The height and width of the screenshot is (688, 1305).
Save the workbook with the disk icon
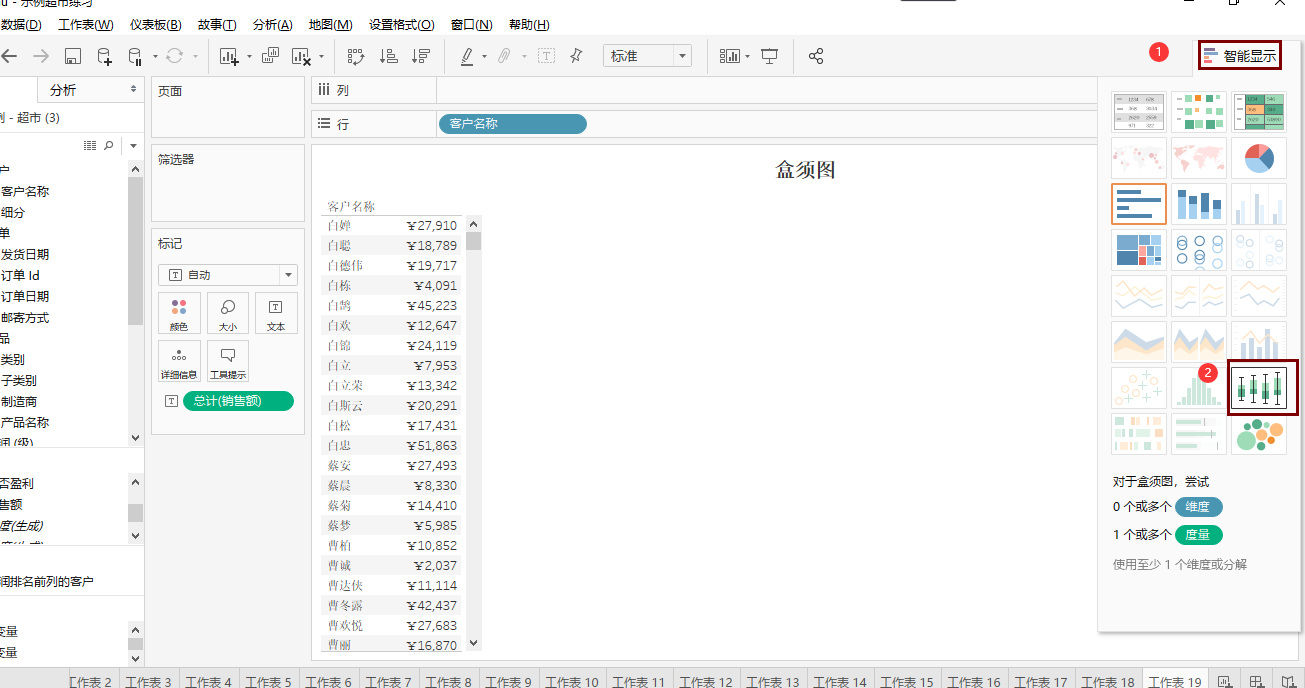coord(73,56)
